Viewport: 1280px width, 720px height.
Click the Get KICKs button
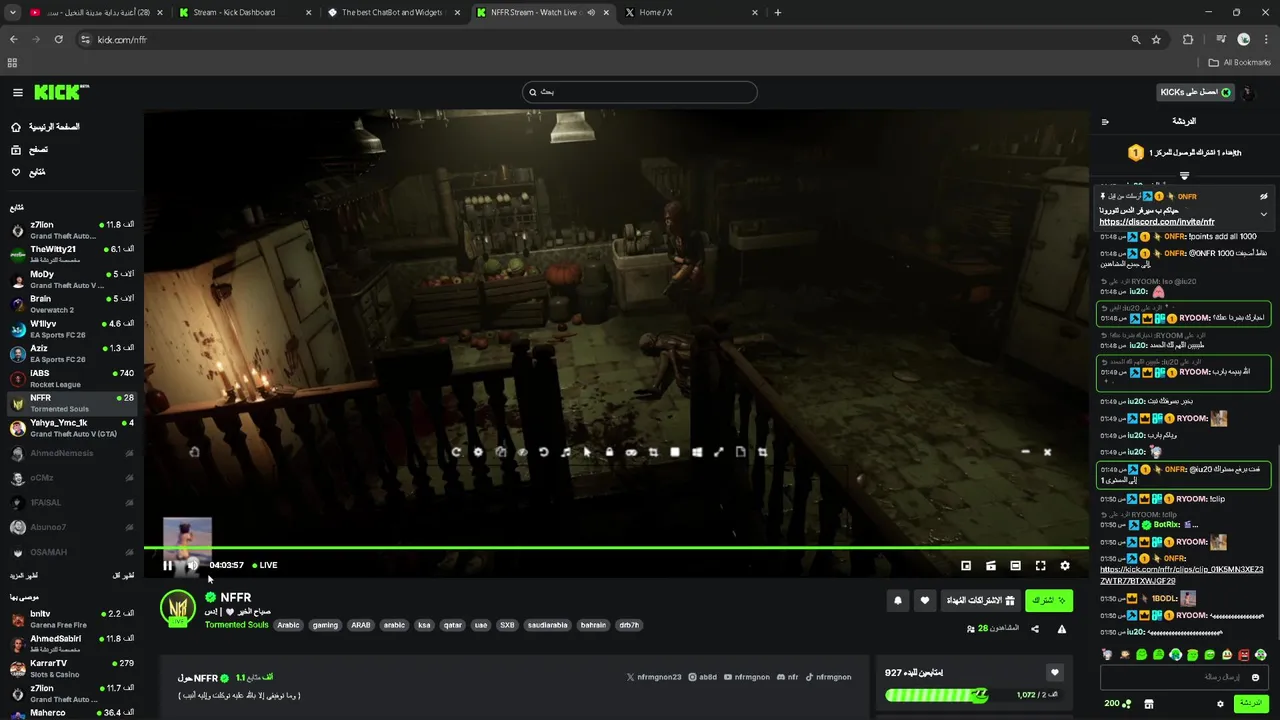coord(1195,92)
